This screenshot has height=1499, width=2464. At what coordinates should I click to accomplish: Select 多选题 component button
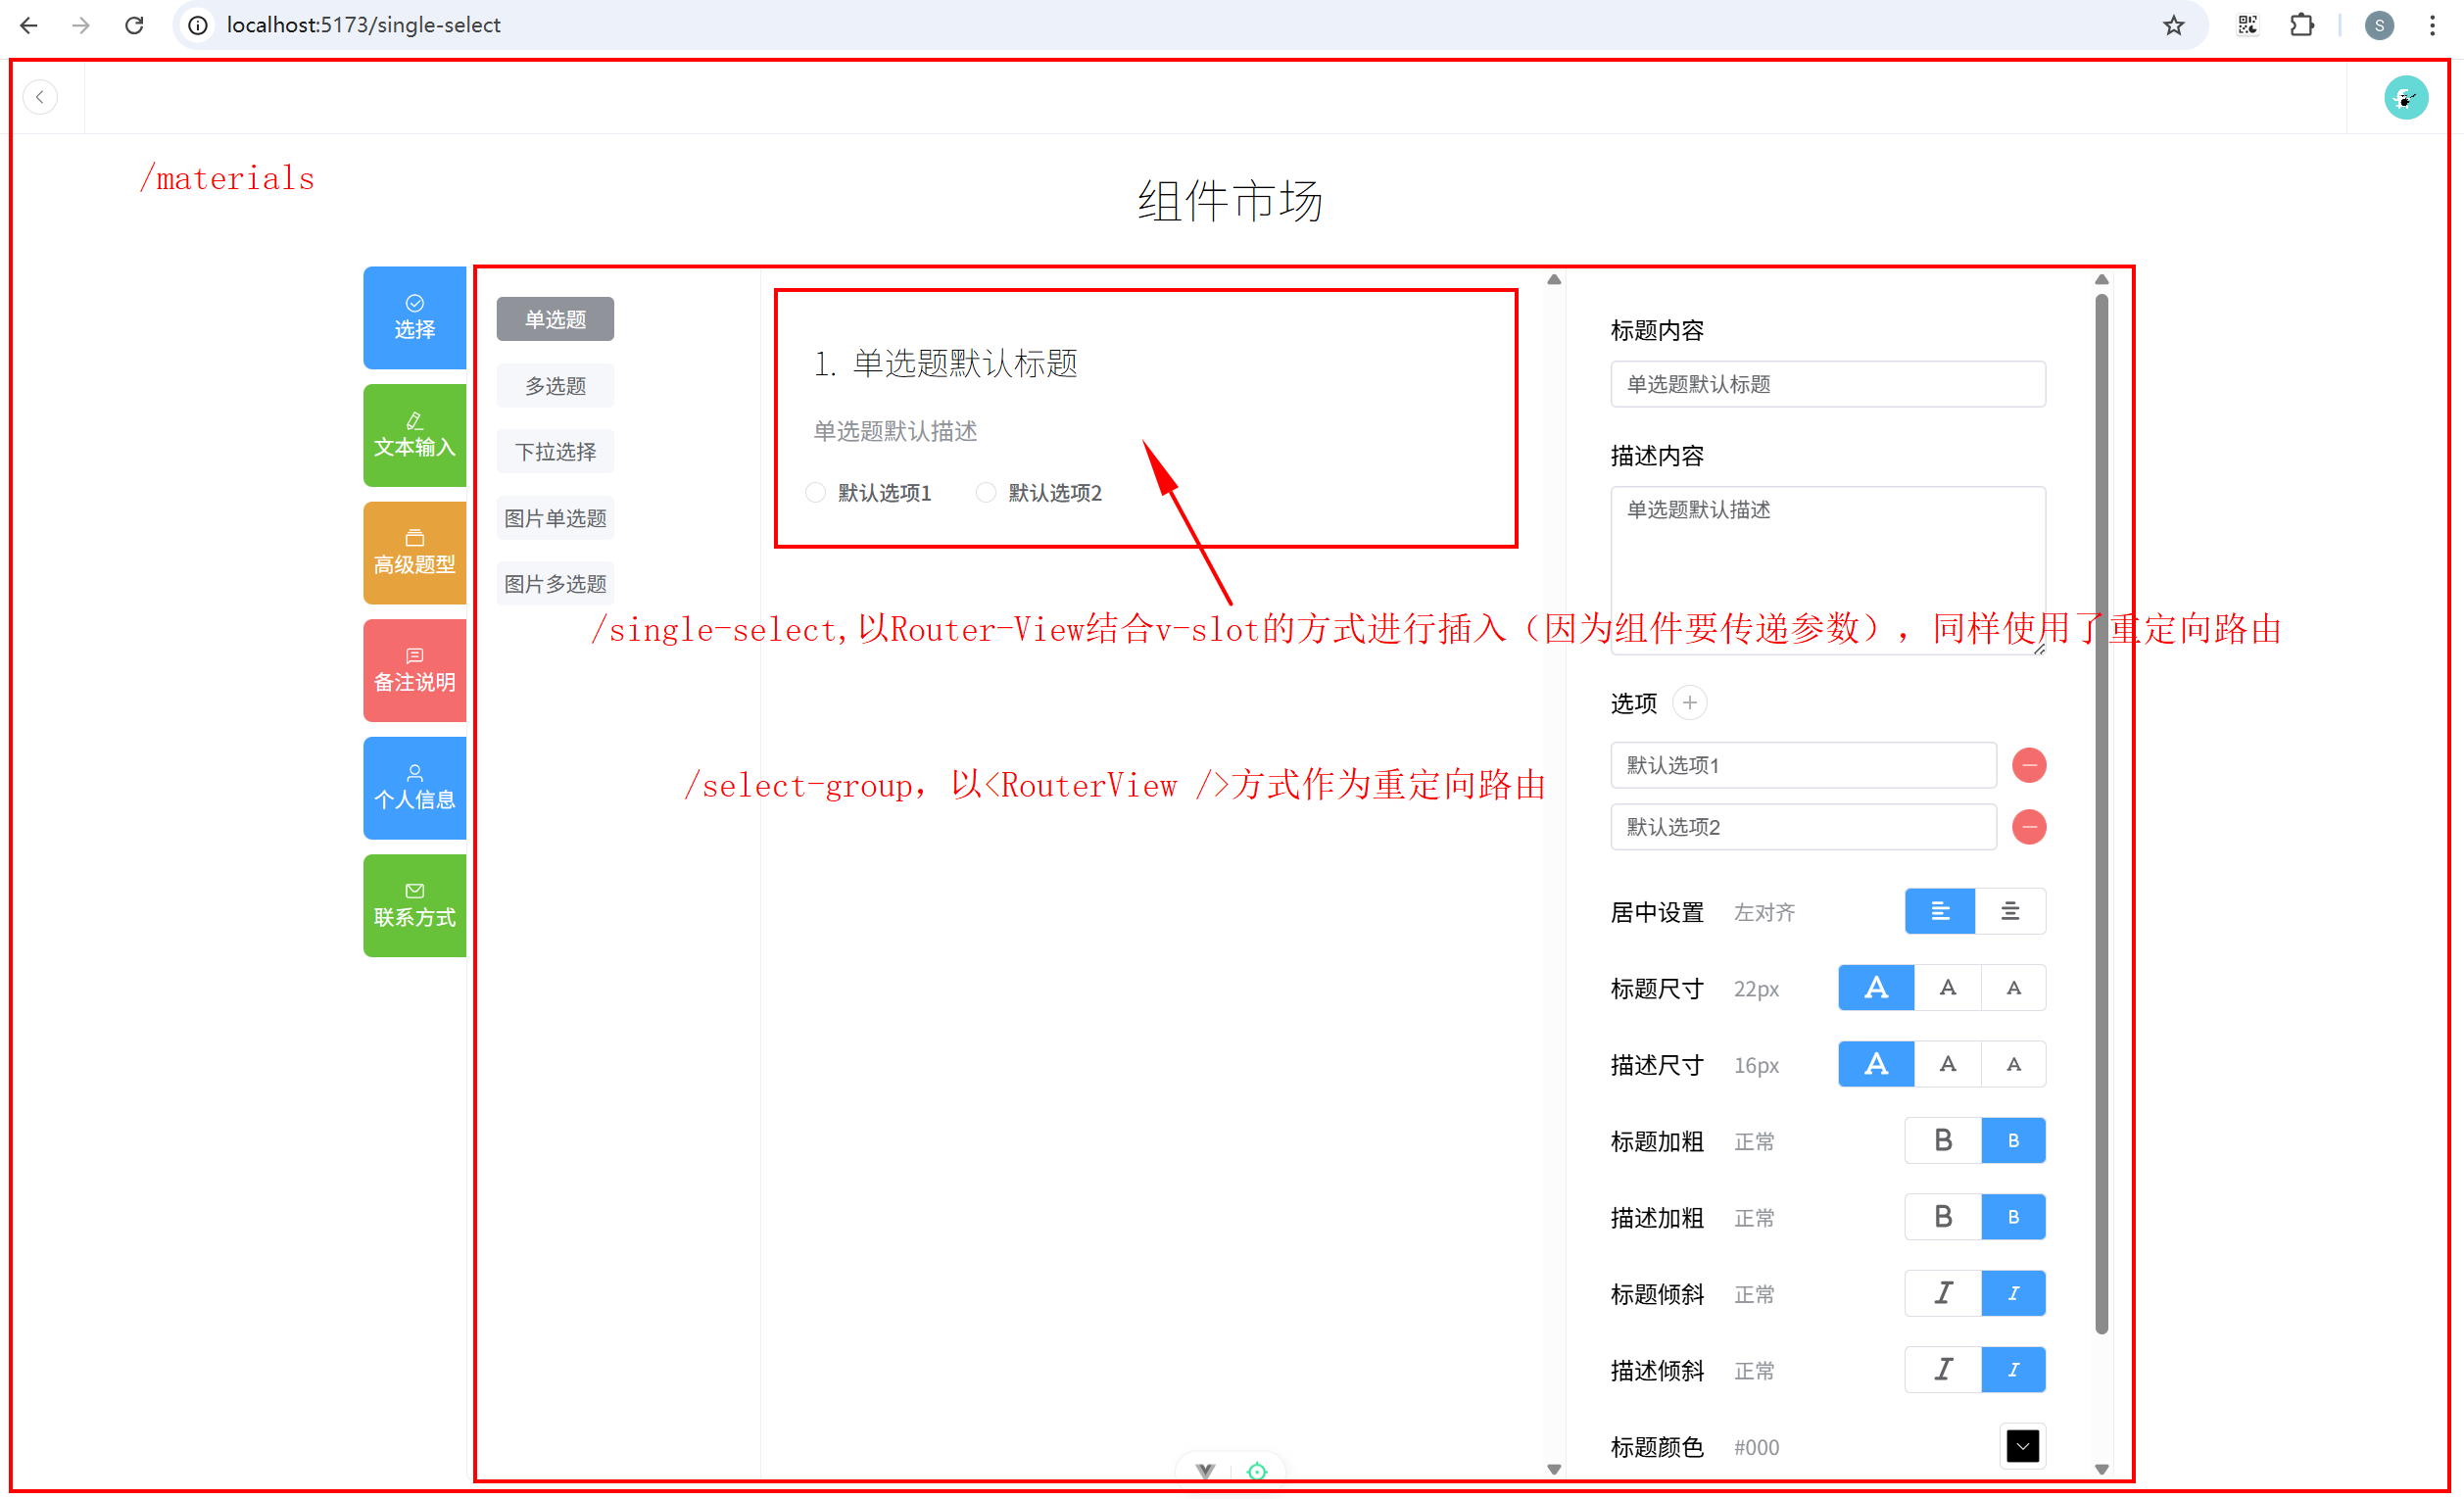(x=555, y=386)
